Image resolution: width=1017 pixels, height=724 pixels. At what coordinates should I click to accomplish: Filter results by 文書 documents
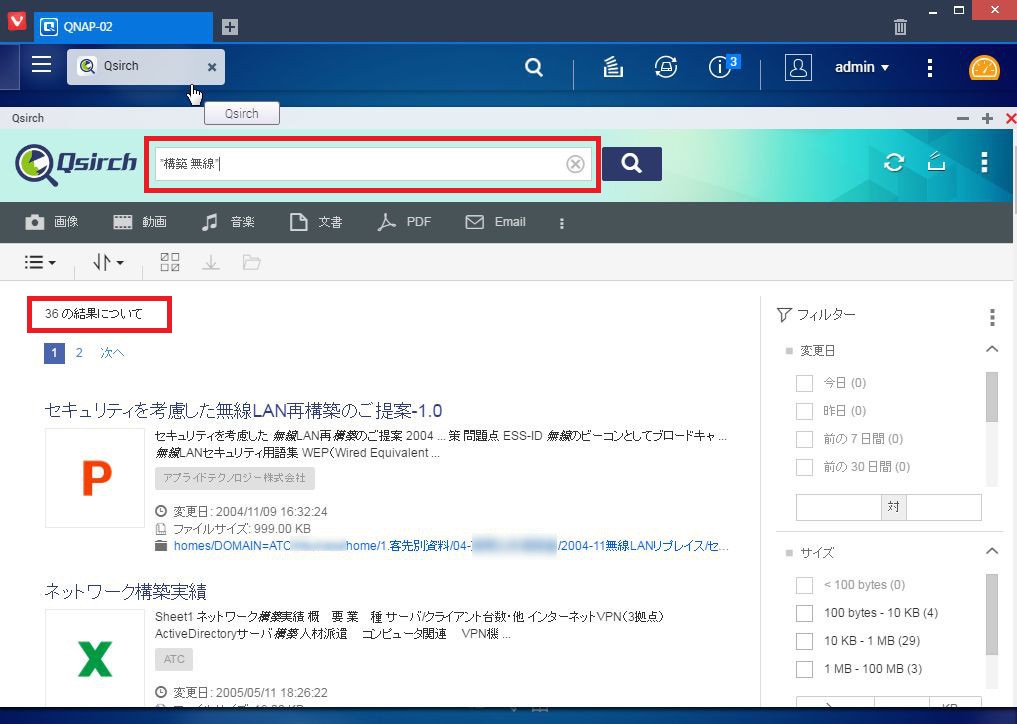pyautogui.click(x=316, y=223)
